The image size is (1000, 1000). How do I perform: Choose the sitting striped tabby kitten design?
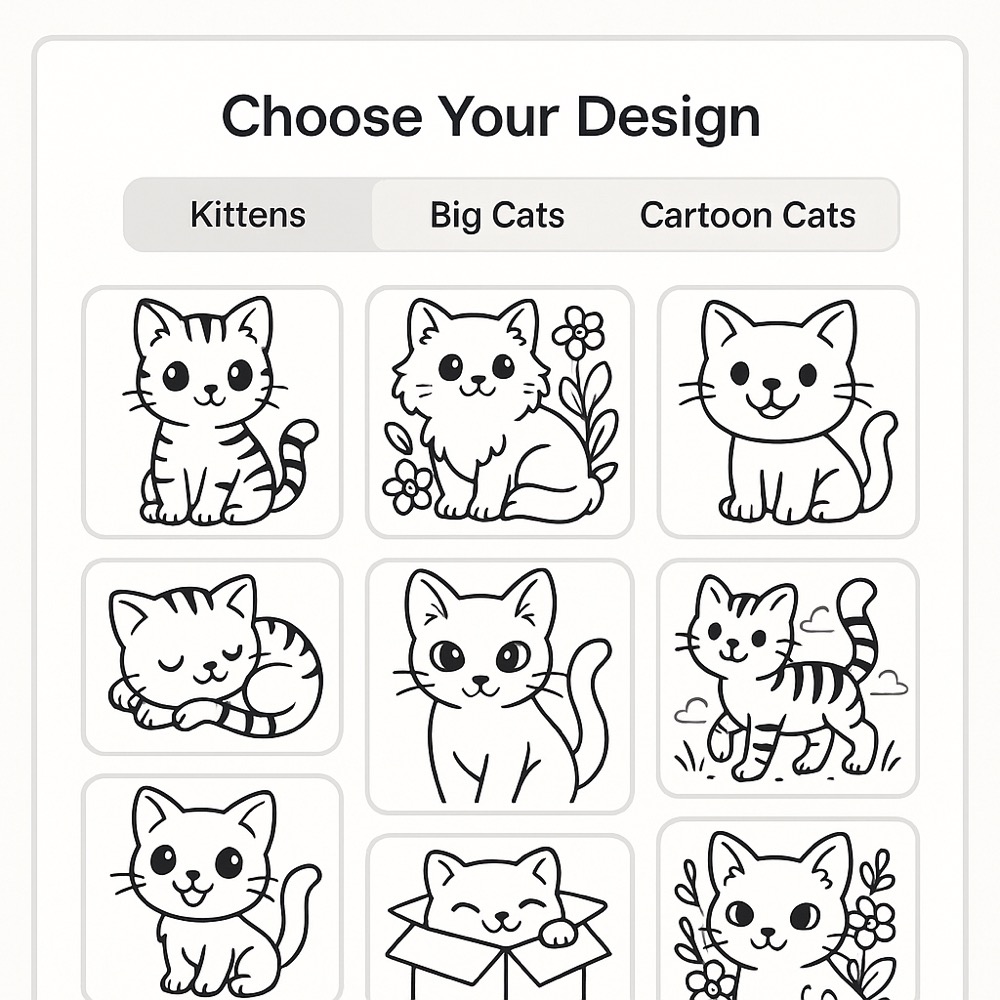pos(212,411)
